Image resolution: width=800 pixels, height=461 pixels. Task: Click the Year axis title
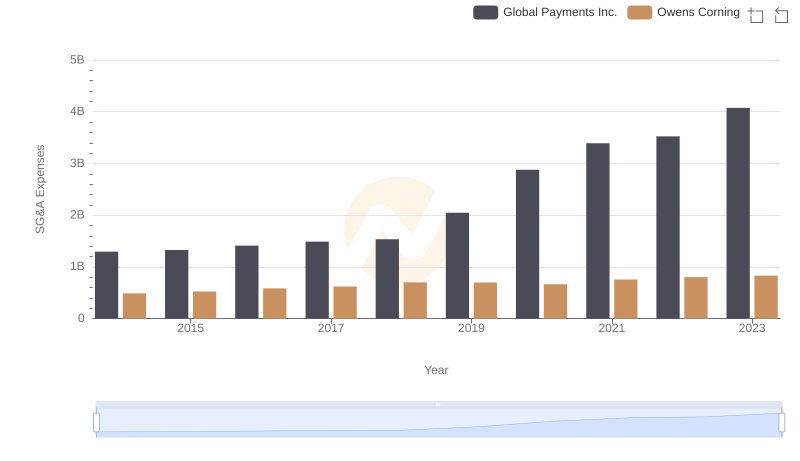[436, 370]
